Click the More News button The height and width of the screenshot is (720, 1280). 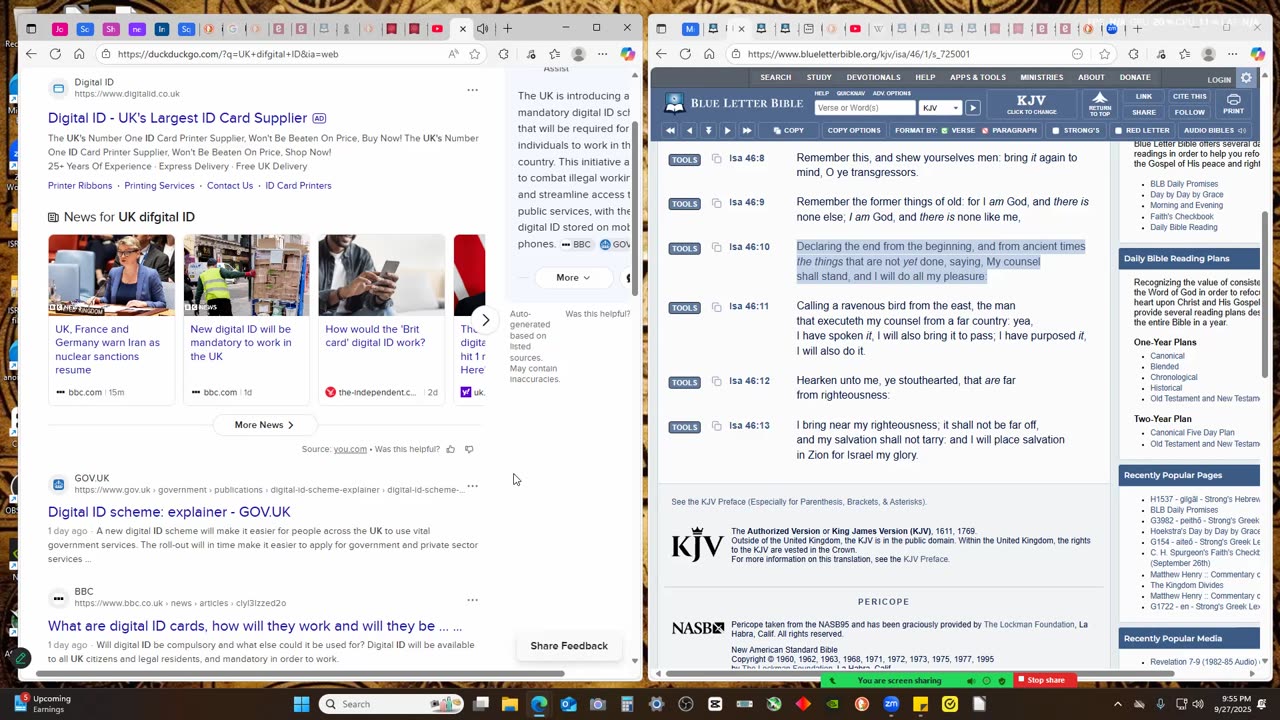click(264, 425)
